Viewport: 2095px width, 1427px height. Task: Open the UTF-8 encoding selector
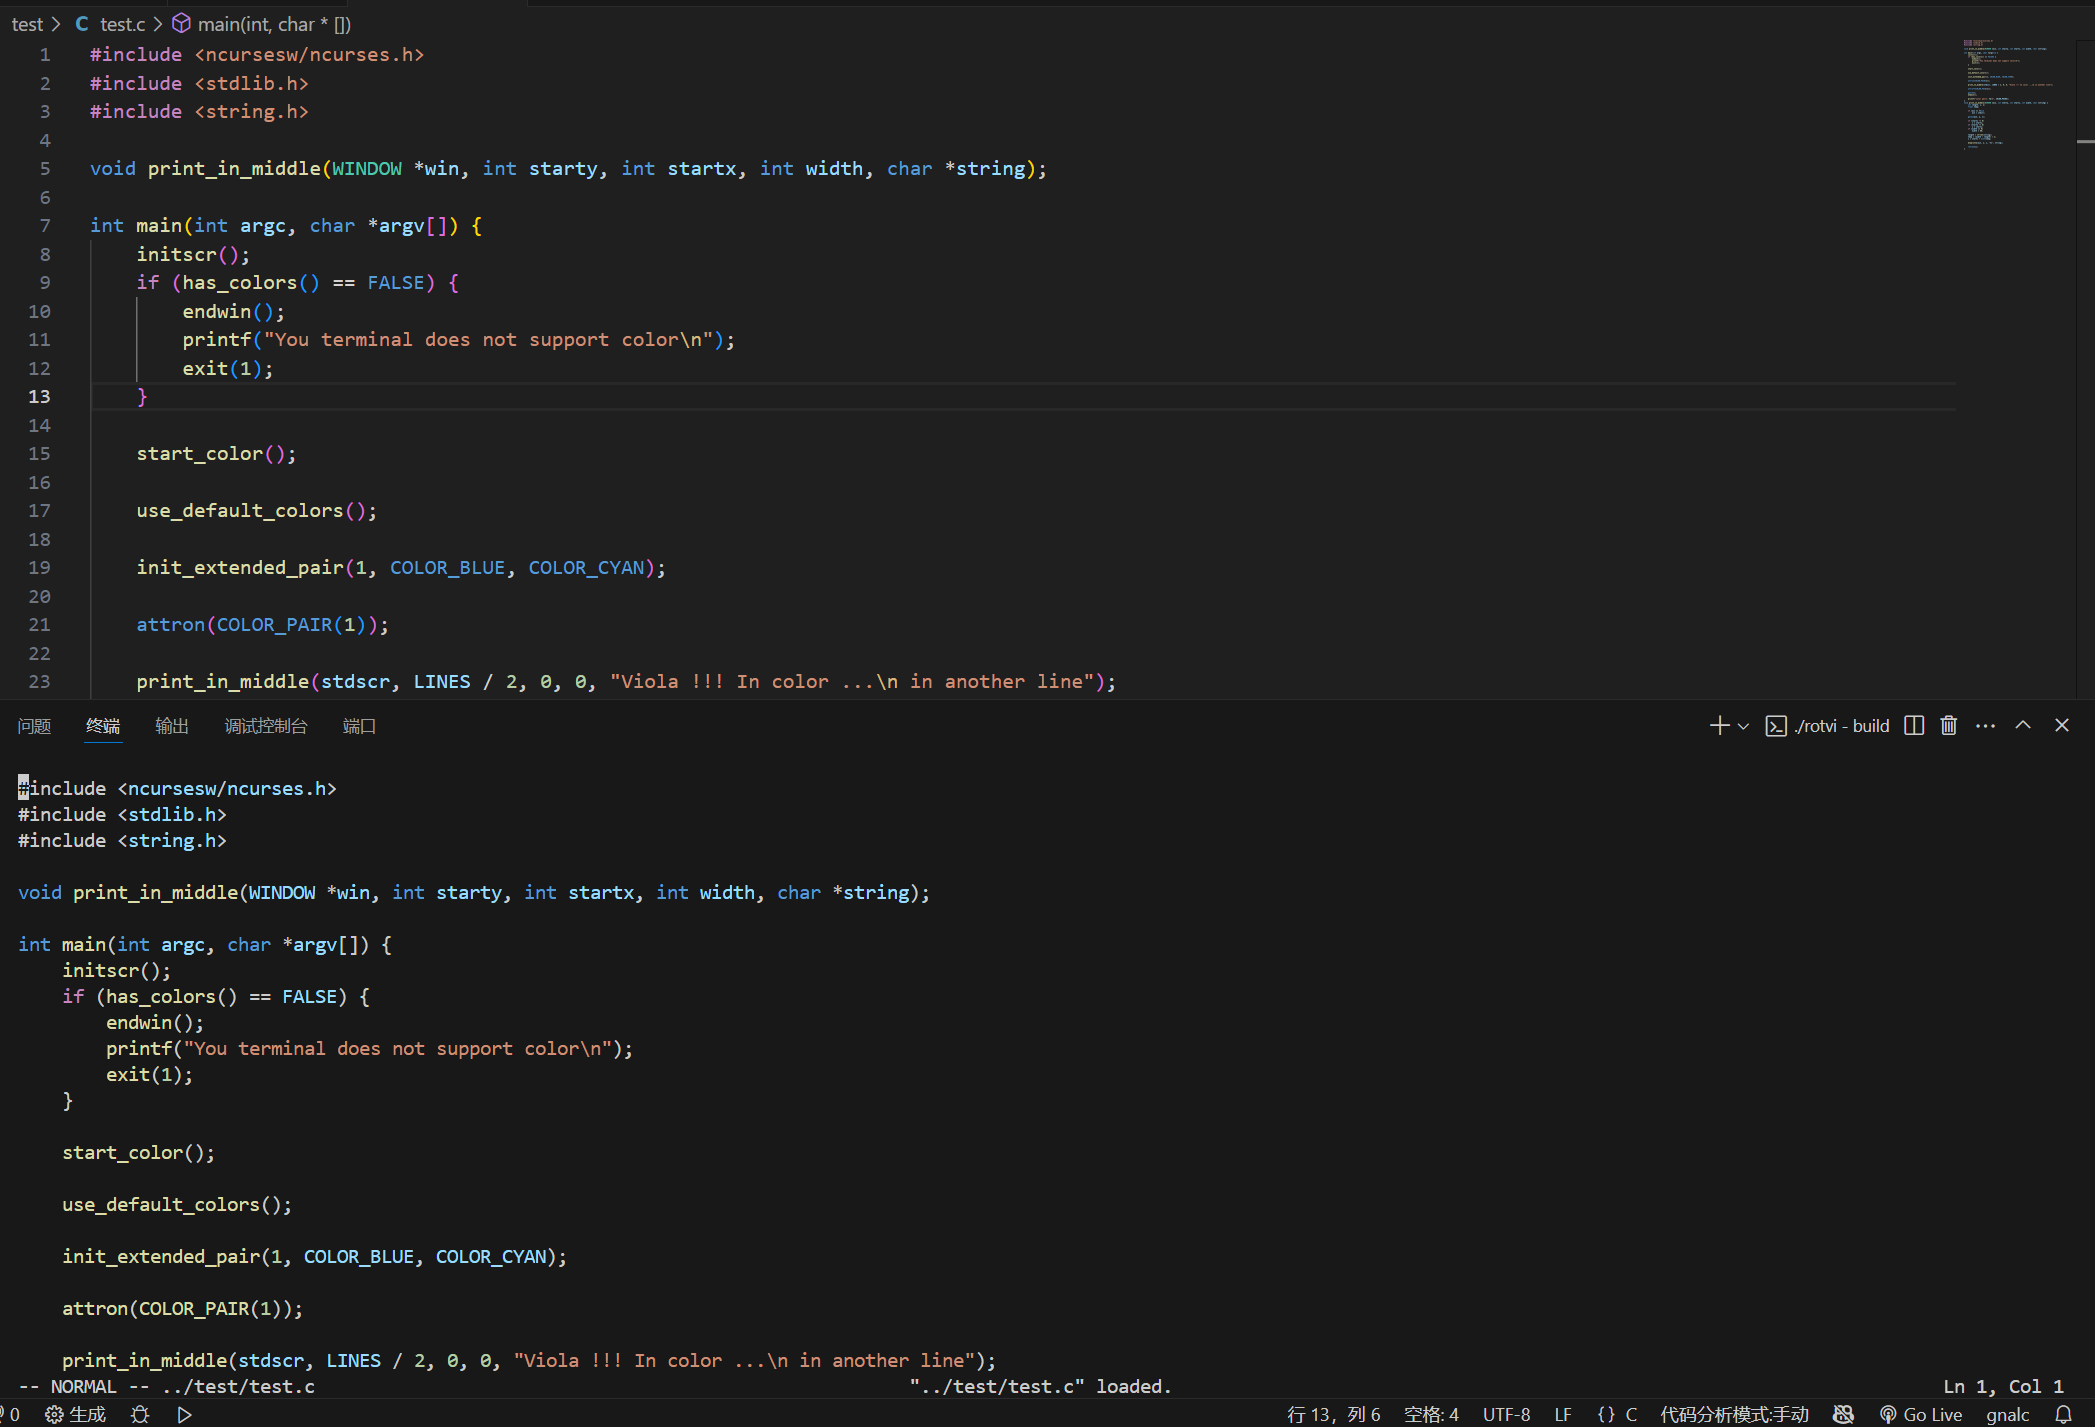pos(1506,1415)
